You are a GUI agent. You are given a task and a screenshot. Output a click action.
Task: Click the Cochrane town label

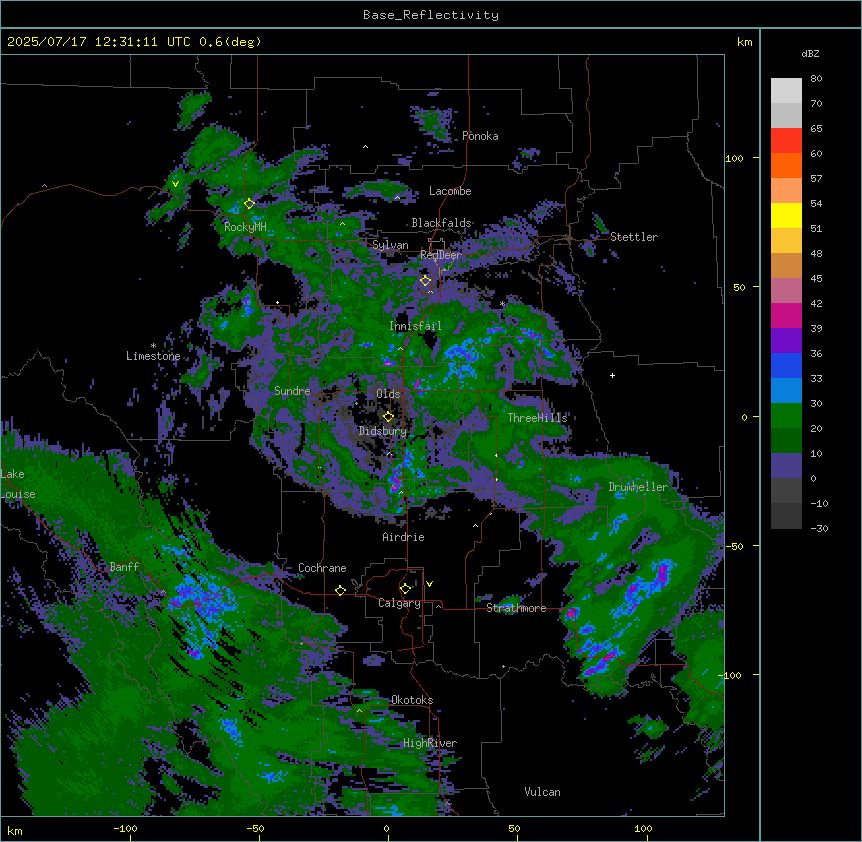click(322, 568)
